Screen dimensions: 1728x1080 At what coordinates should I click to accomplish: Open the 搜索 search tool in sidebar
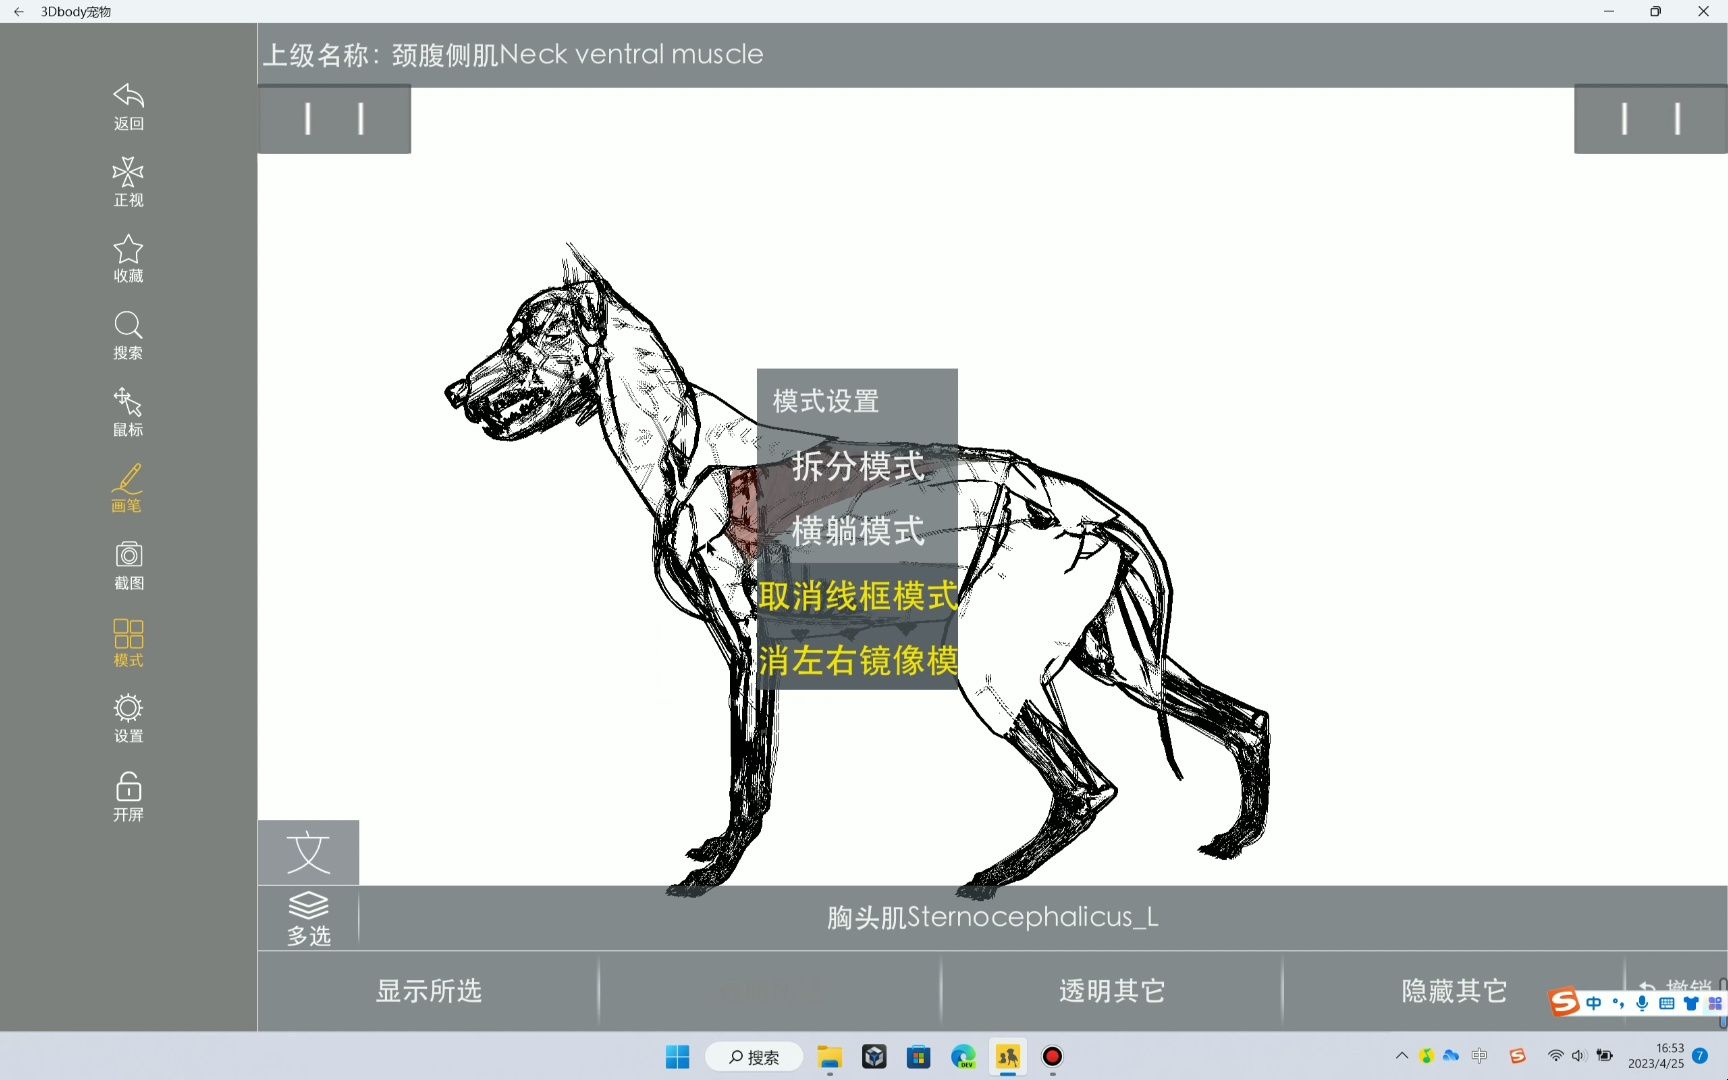click(128, 336)
